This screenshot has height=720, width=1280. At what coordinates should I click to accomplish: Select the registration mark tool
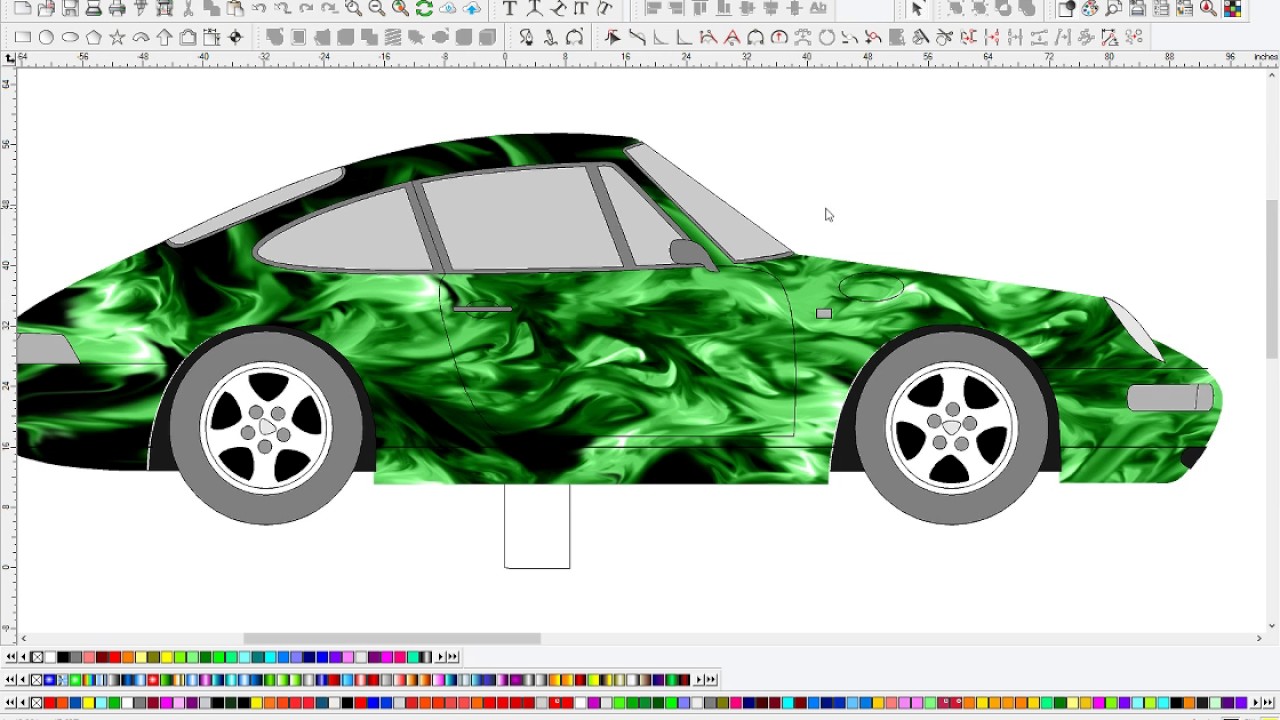pyautogui.click(x=236, y=37)
